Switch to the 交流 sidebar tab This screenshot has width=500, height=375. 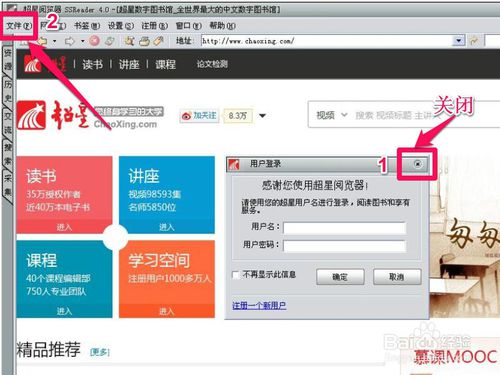[7, 123]
